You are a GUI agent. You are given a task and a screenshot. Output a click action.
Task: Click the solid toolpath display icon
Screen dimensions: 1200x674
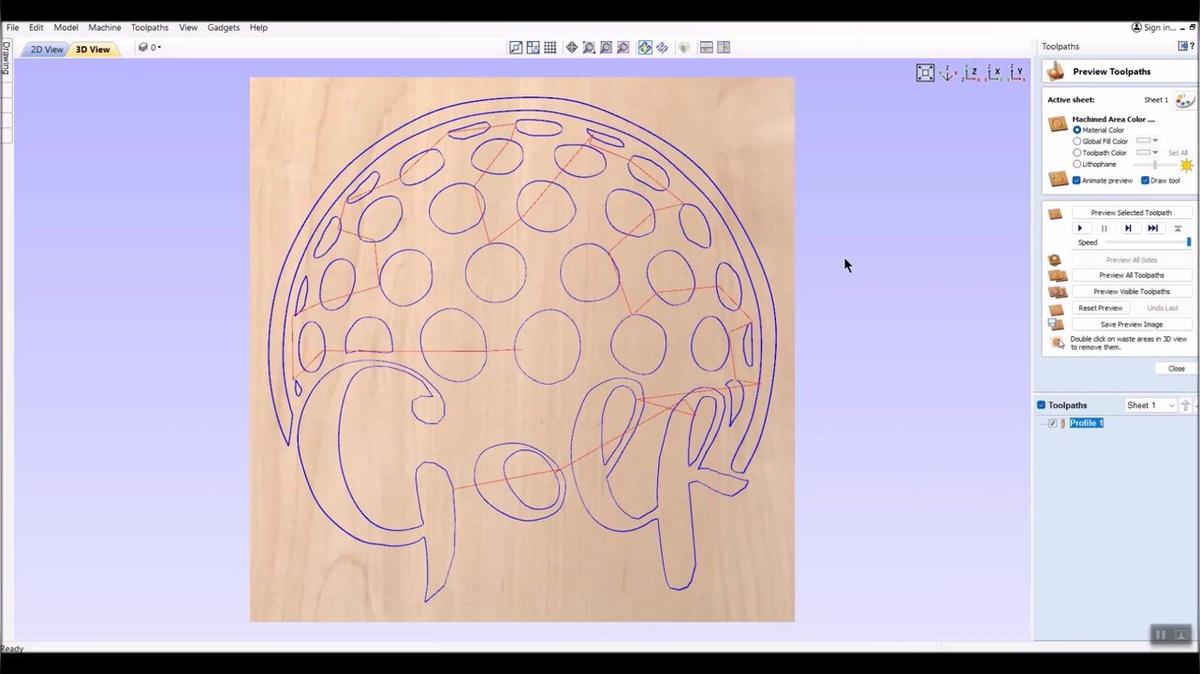click(662, 47)
